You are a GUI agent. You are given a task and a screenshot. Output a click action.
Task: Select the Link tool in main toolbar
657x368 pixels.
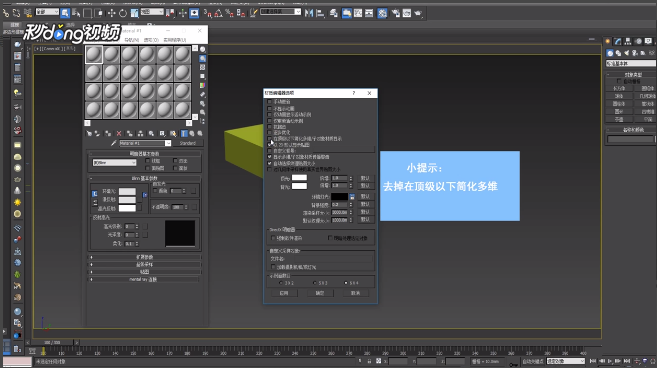click(x=6, y=13)
